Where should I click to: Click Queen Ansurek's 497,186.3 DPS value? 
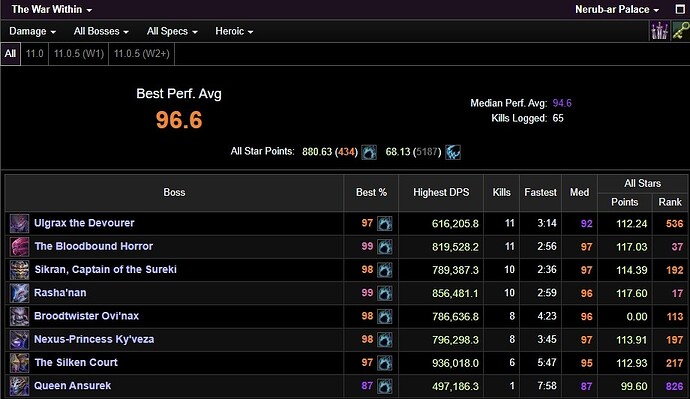(x=455, y=387)
